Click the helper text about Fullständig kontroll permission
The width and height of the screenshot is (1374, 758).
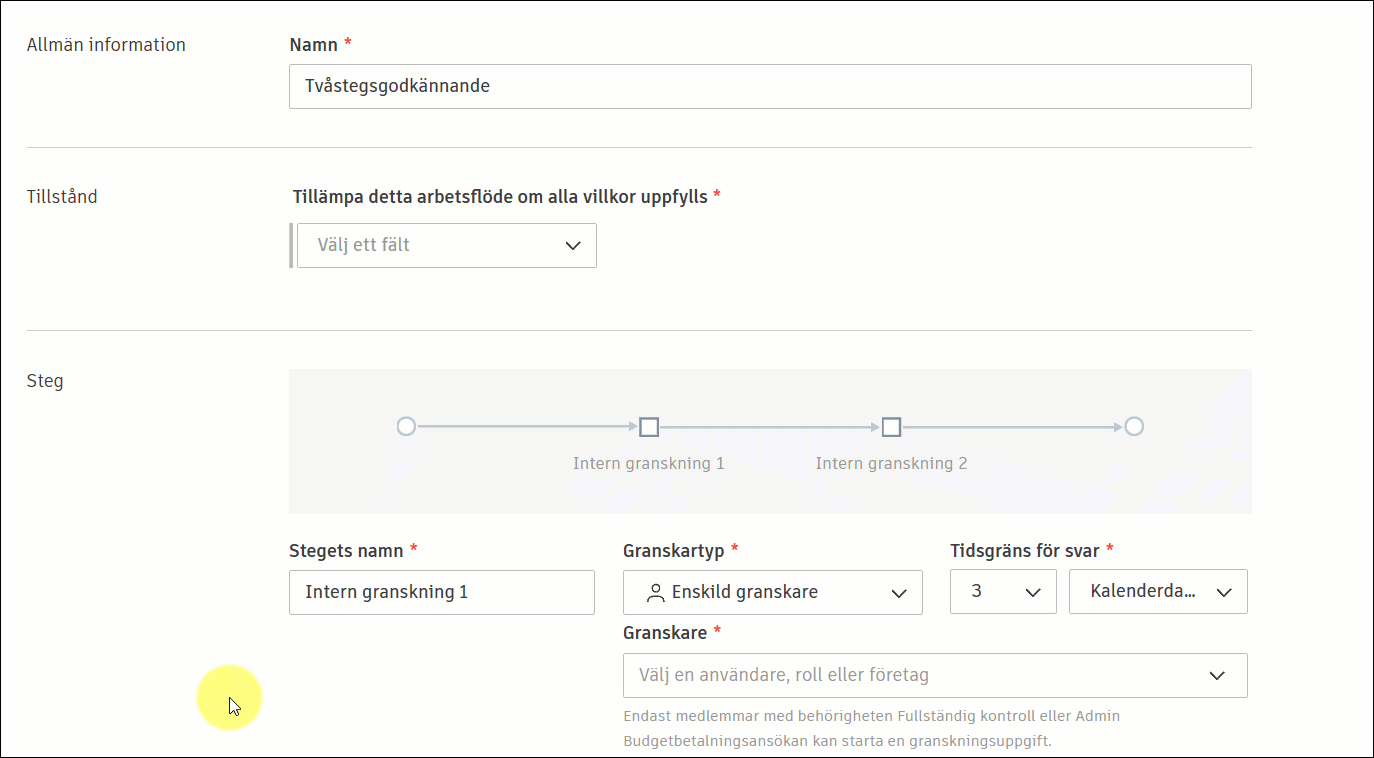tap(871, 727)
